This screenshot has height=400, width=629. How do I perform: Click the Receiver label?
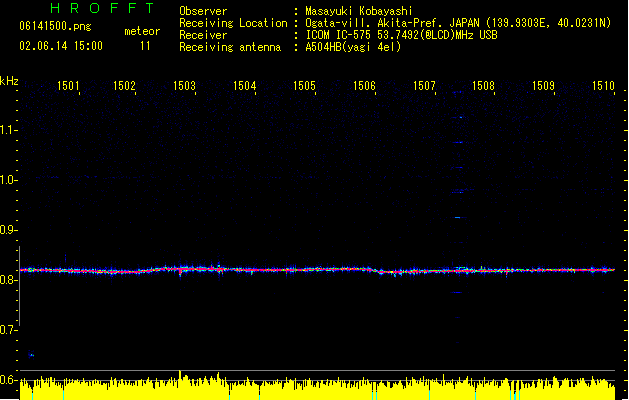[203, 35]
